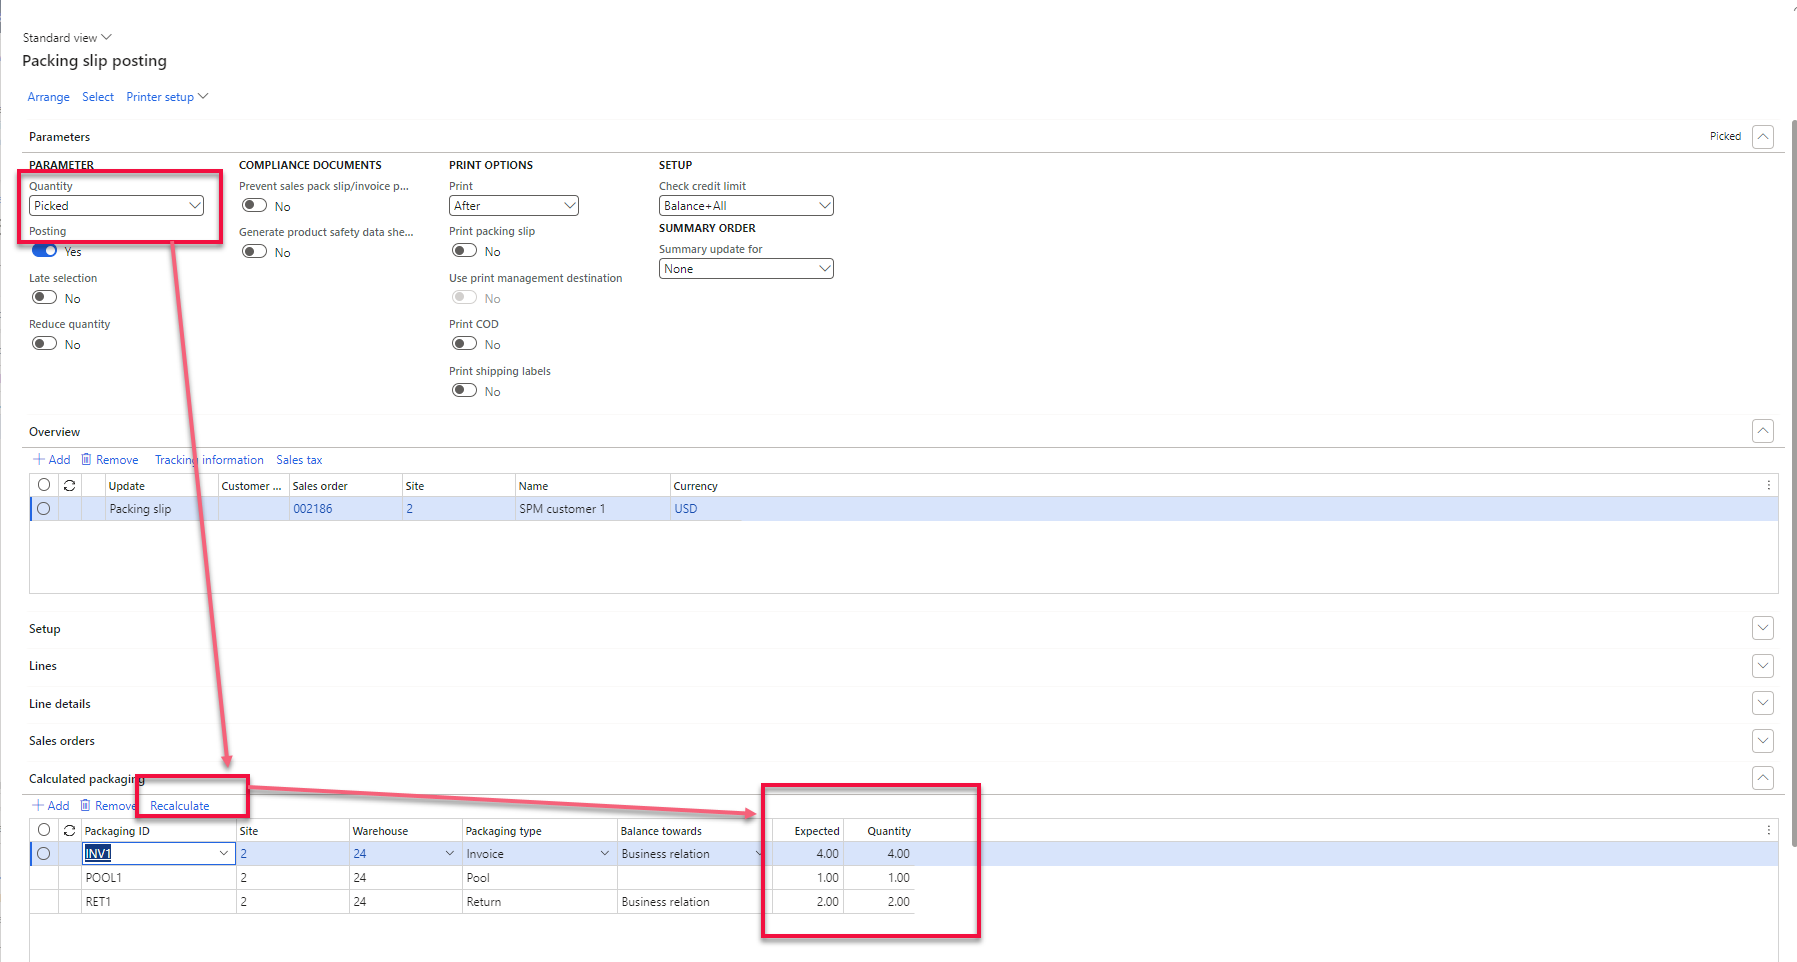Viewport: 1797px width, 962px height.
Task: Toggle the Print packing slip switch
Action: pyautogui.click(x=465, y=251)
